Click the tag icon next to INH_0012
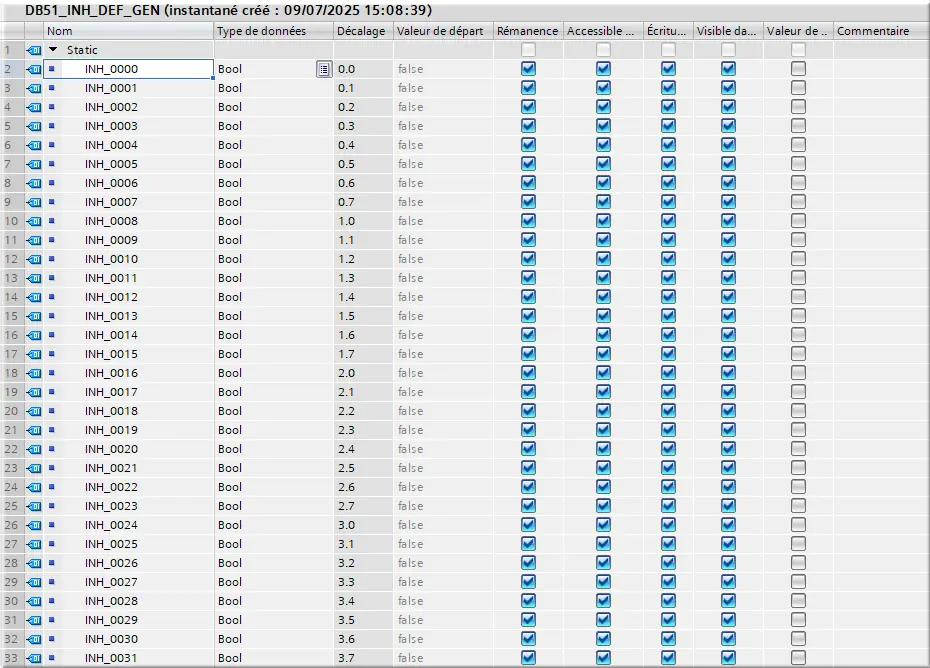This screenshot has width=930, height=668. (x=34, y=297)
